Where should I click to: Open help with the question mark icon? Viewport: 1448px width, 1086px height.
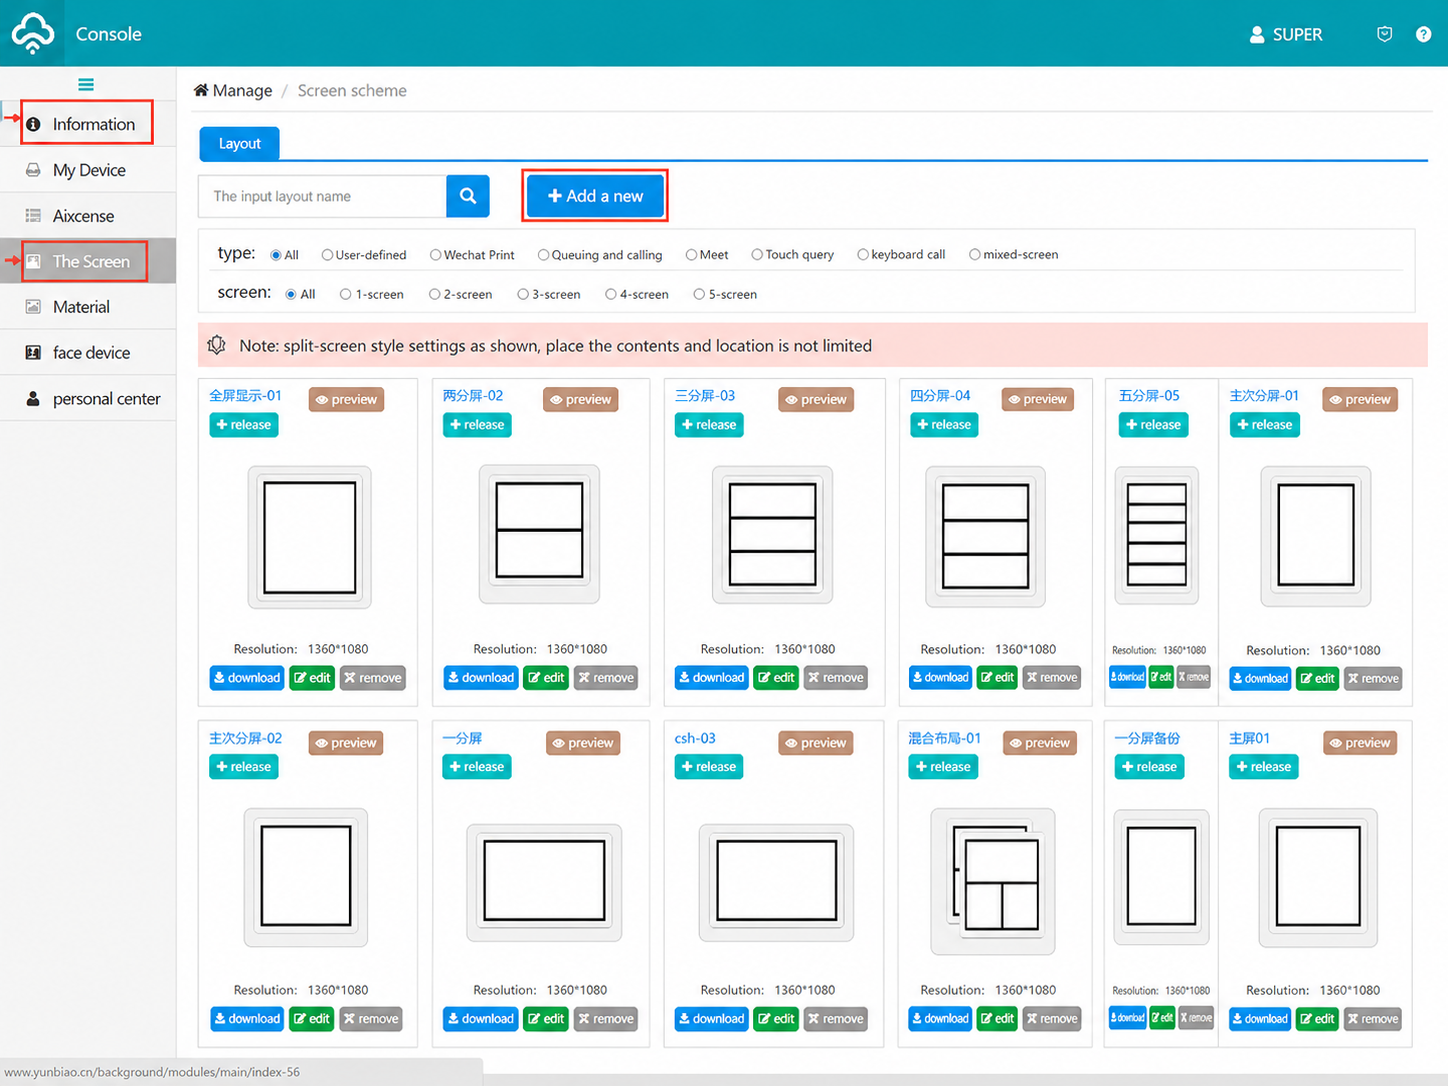point(1423,34)
